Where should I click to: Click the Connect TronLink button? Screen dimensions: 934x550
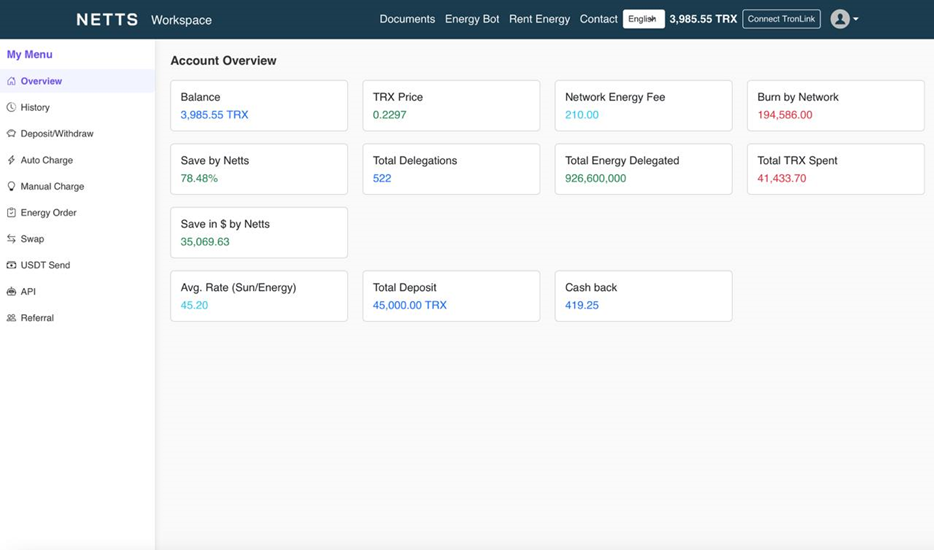tap(781, 19)
